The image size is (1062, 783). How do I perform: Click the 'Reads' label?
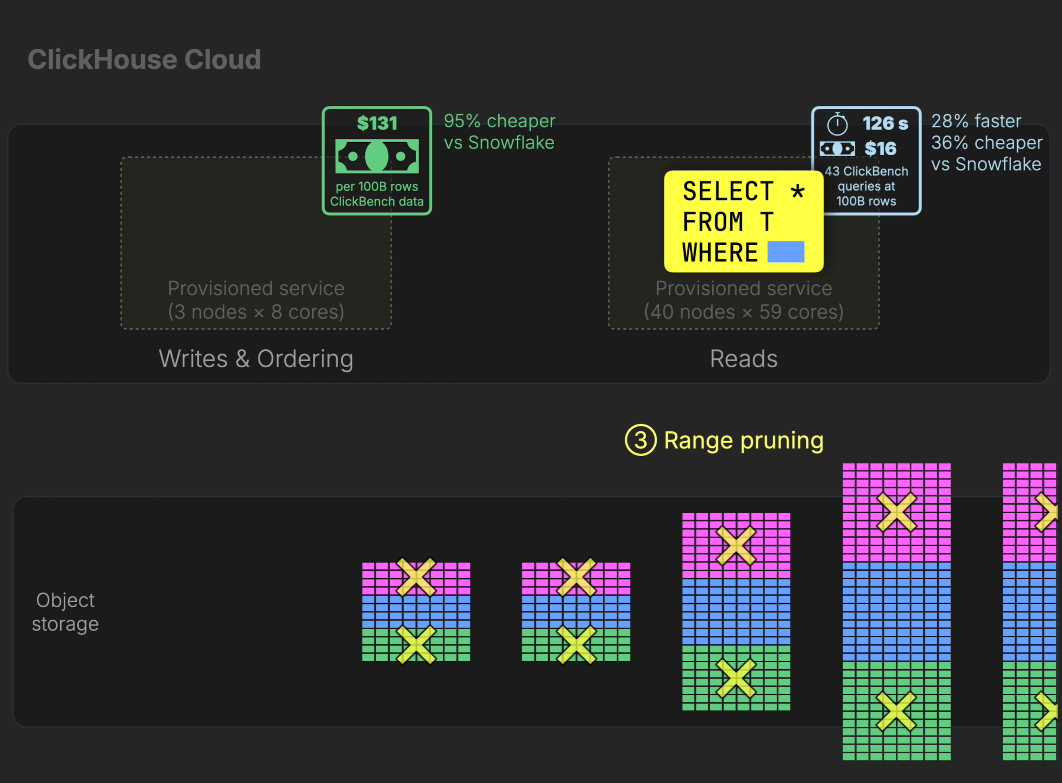pos(744,358)
